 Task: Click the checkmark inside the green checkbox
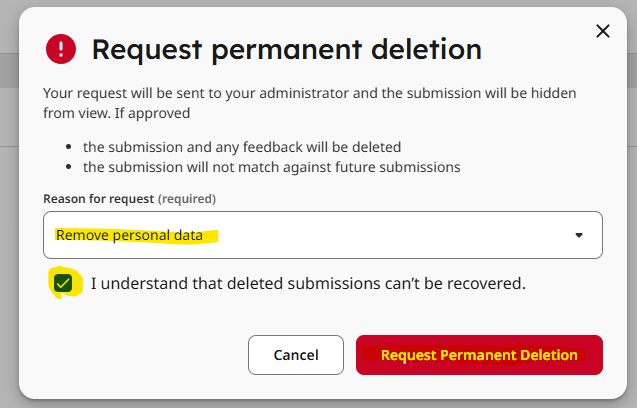[x=64, y=283]
